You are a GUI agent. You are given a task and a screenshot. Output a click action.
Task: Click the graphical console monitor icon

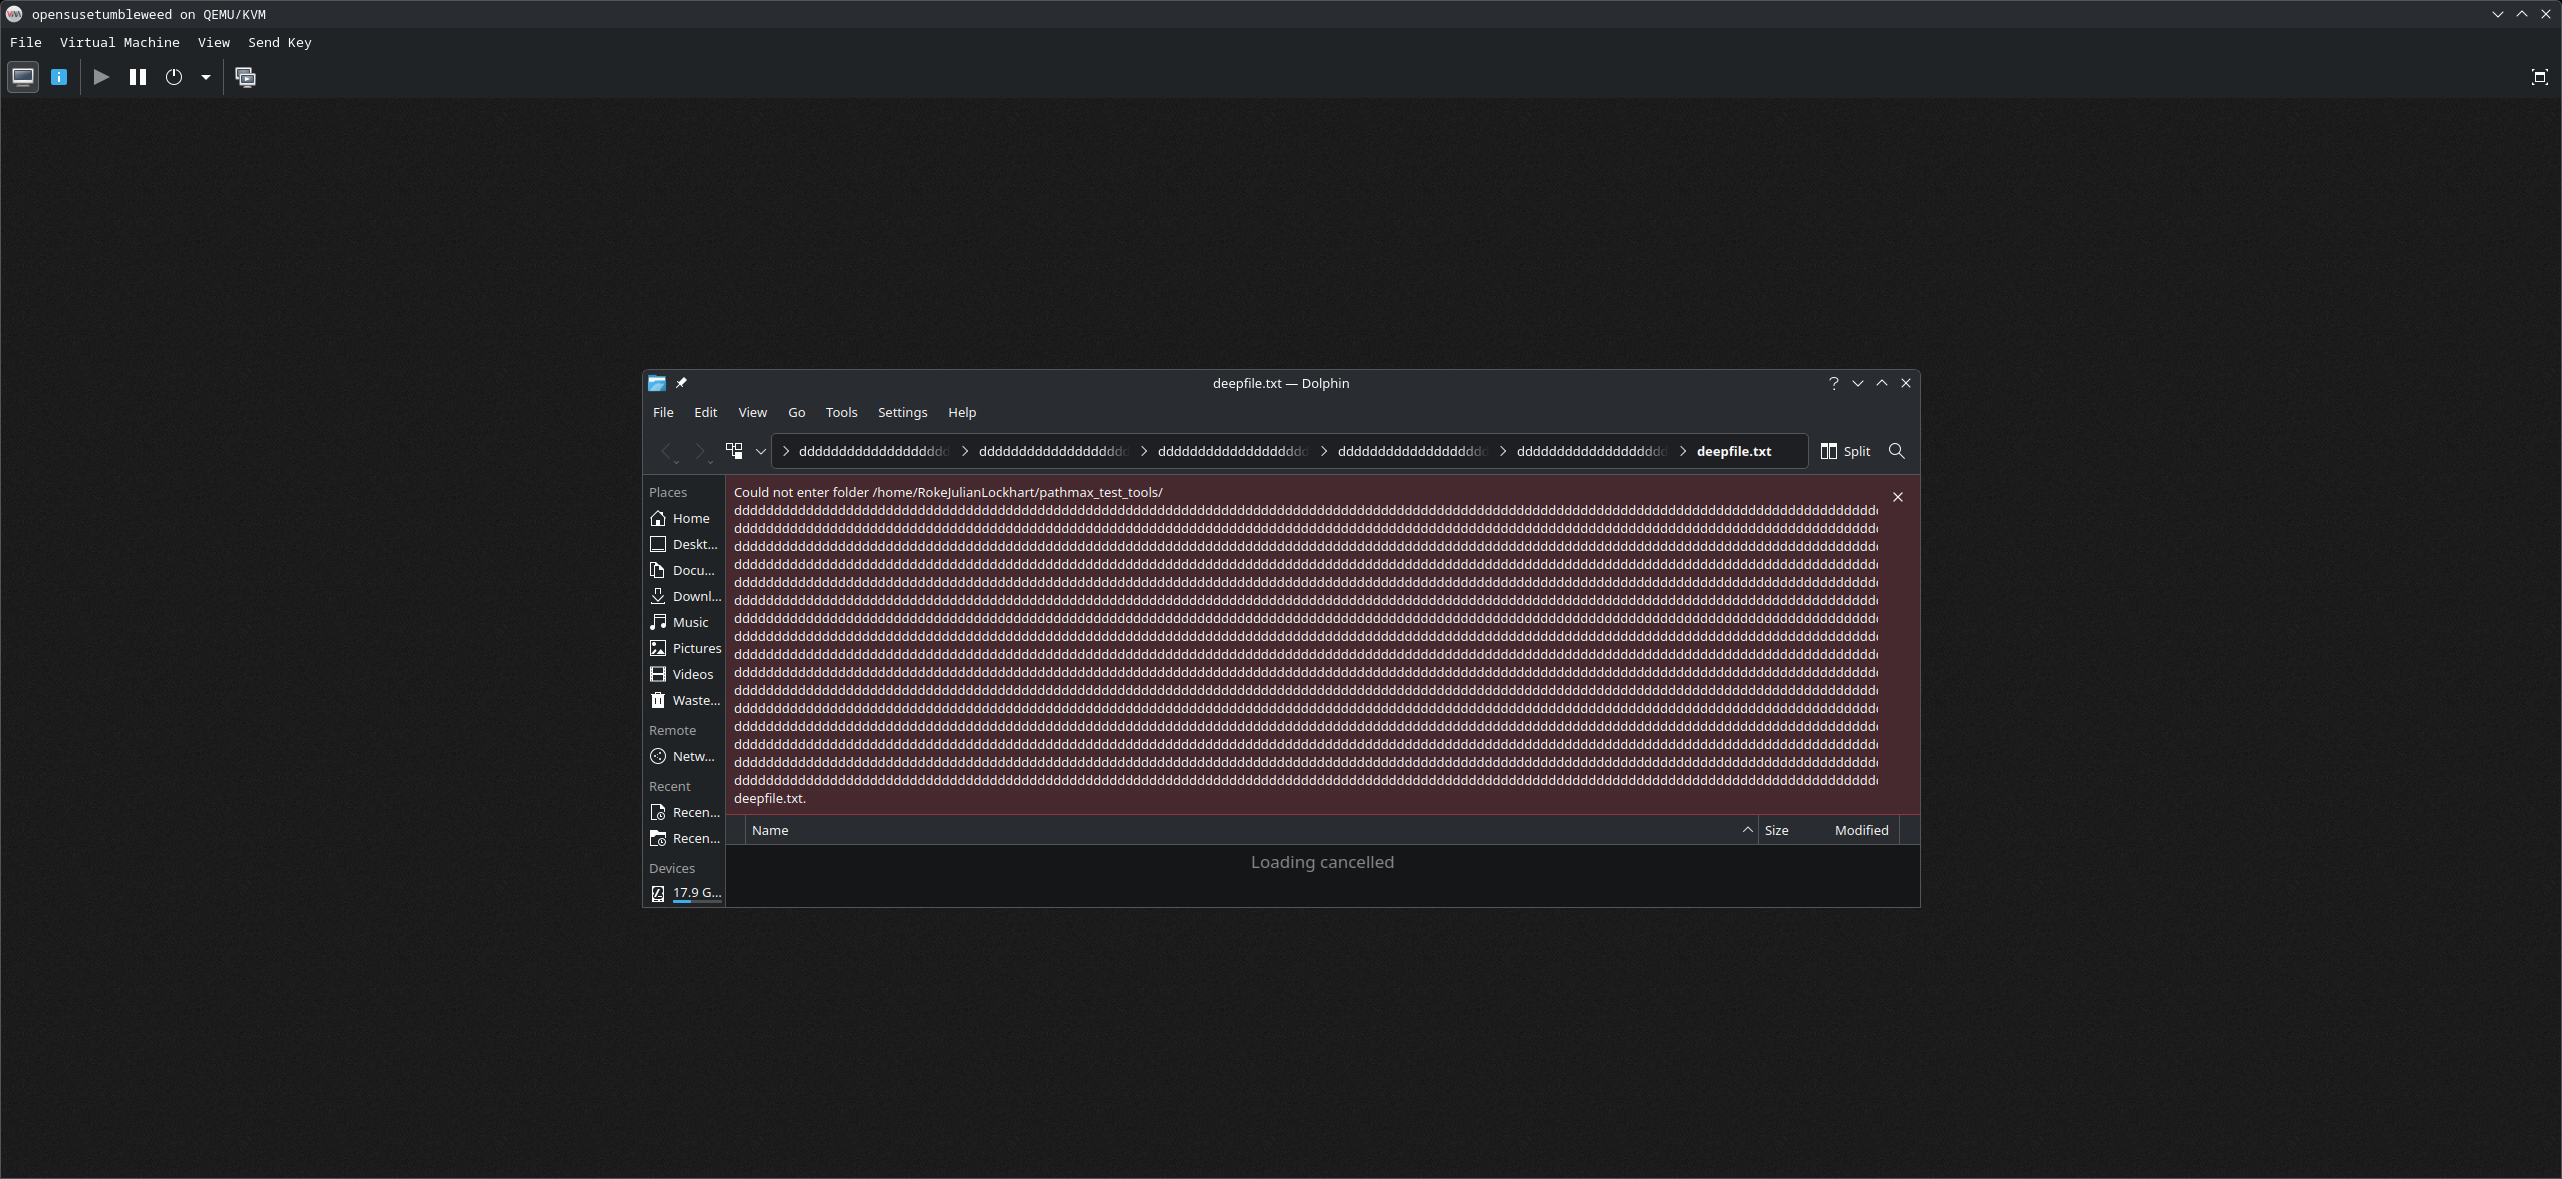pos(23,77)
